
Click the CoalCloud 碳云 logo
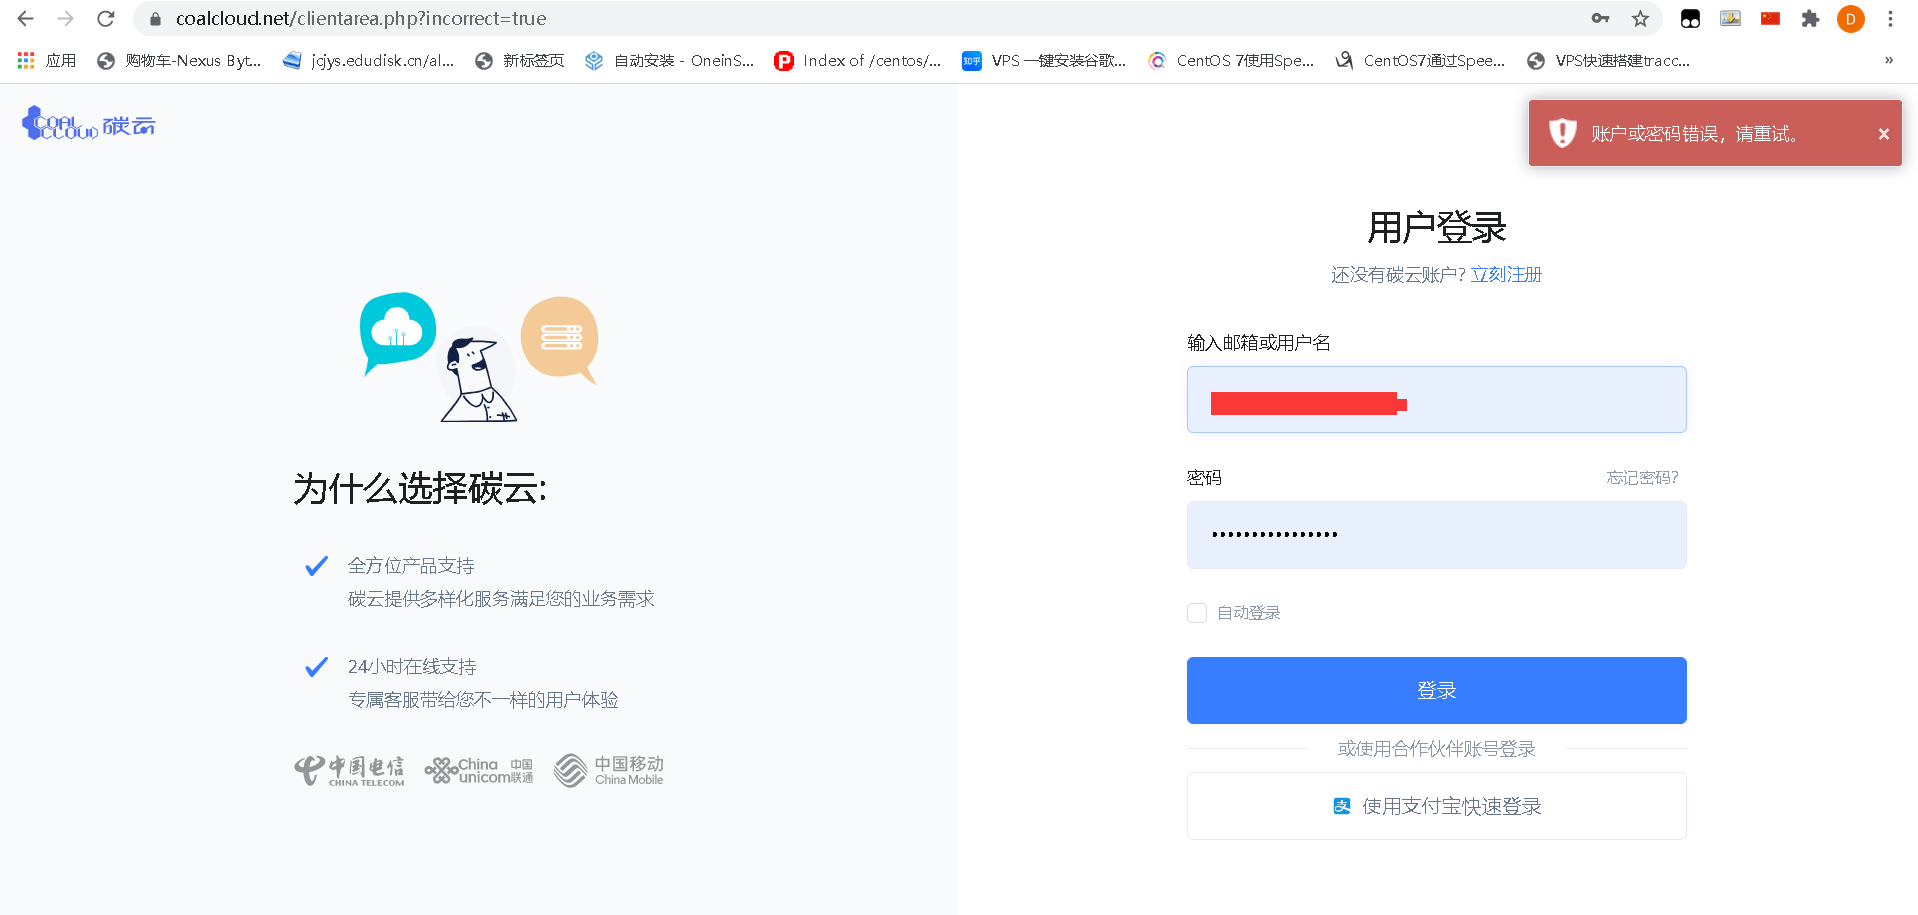(88, 124)
